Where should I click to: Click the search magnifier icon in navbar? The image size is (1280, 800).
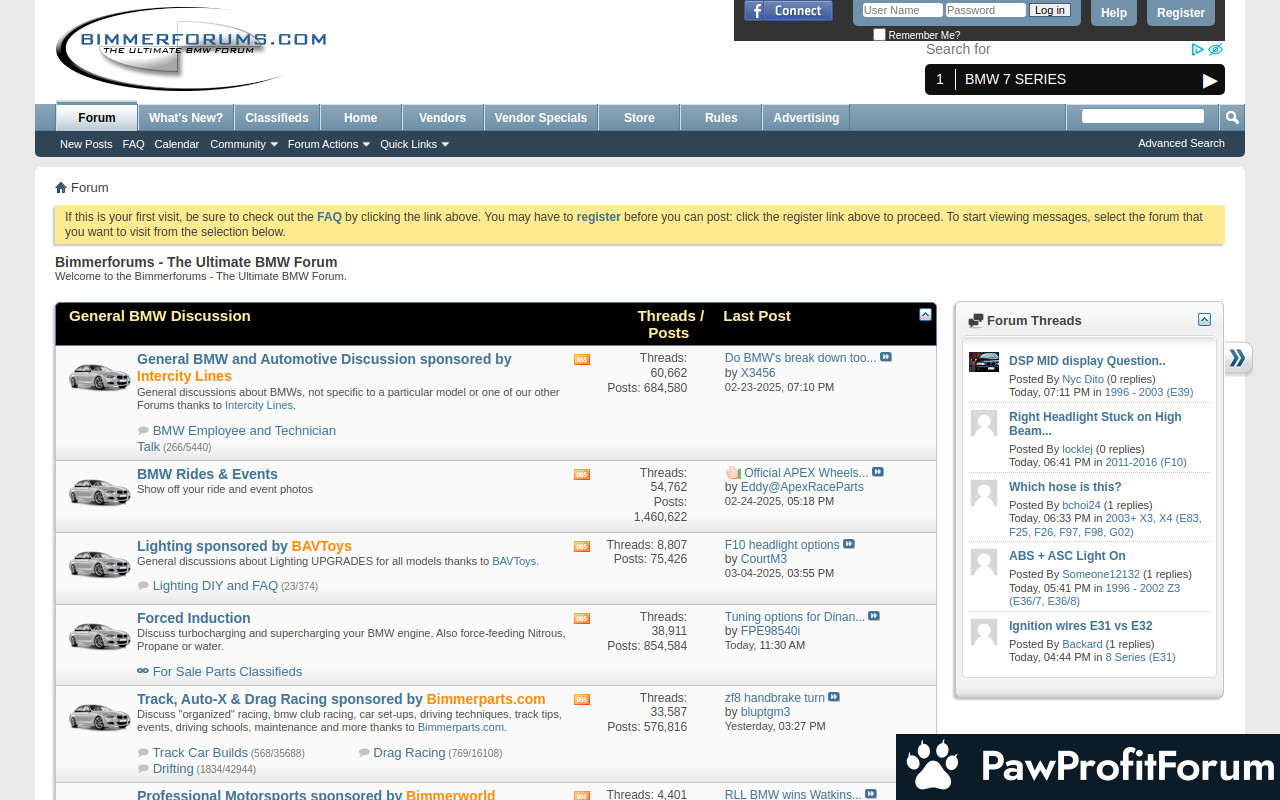click(x=1232, y=118)
